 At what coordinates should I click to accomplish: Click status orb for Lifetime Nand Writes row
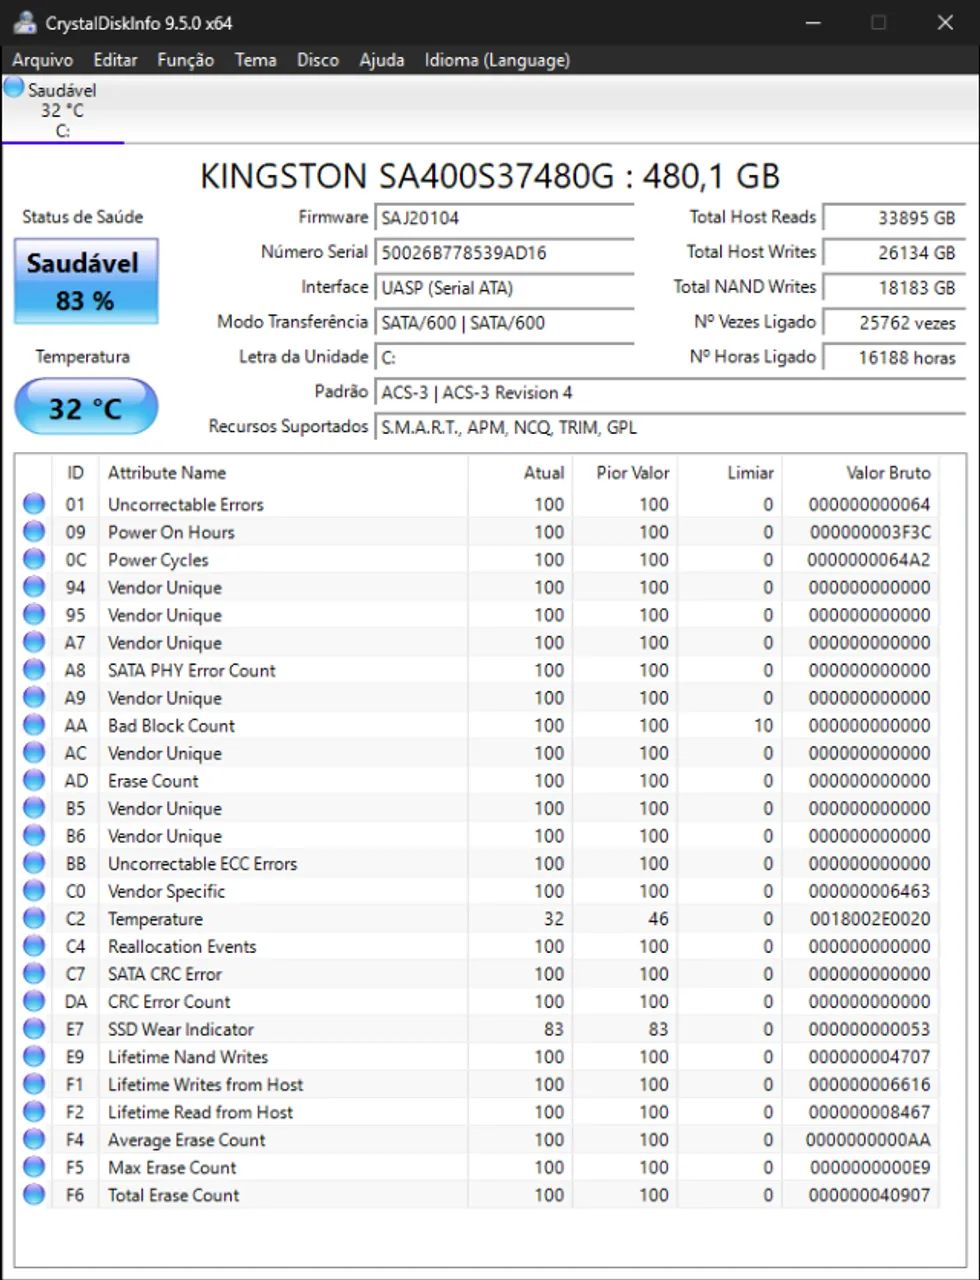[x=34, y=1056]
